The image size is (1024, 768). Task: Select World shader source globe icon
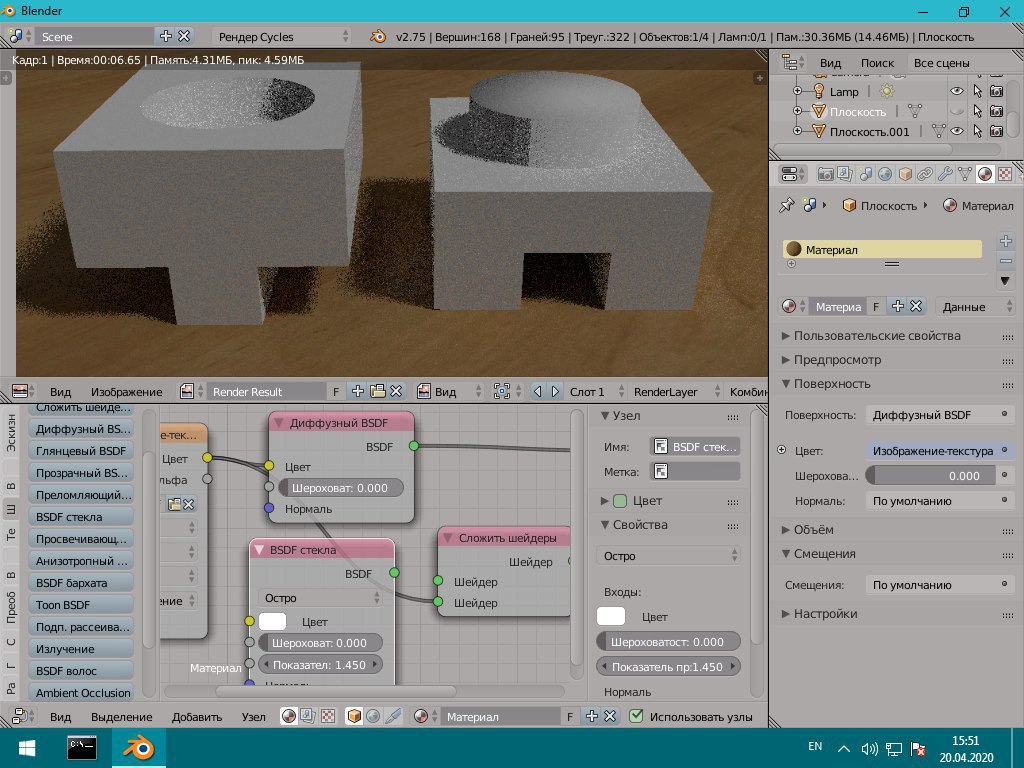(373, 716)
